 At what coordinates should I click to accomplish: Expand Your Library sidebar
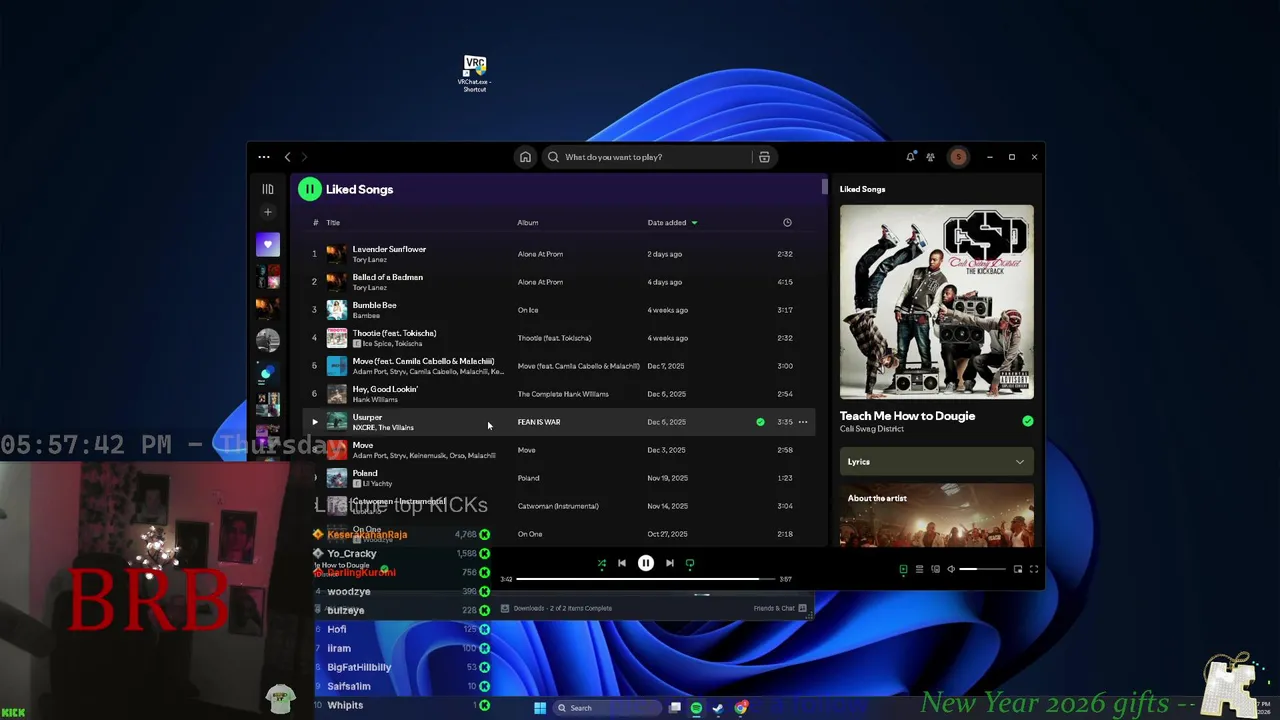pyautogui.click(x=268, y=189)
